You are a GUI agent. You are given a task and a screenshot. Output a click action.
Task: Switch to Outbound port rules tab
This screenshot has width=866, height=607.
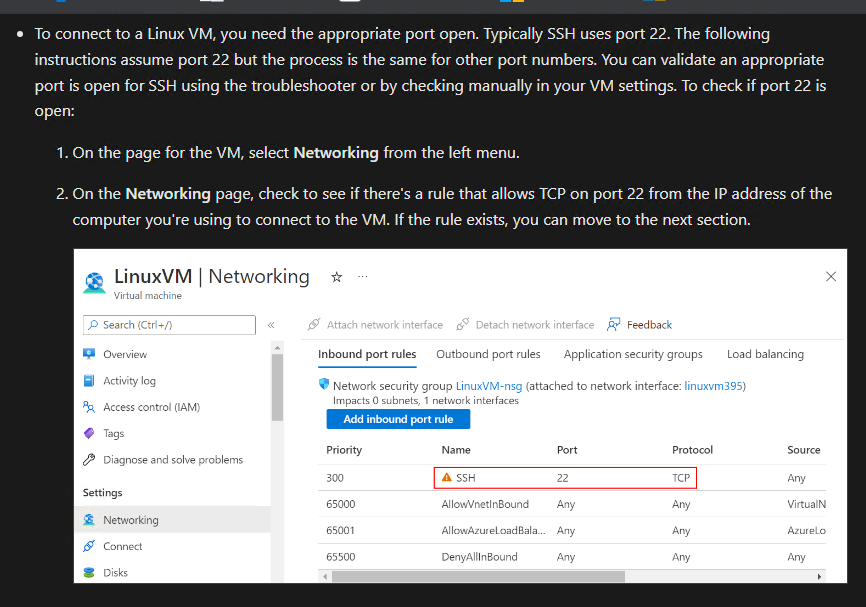[488, 354]
